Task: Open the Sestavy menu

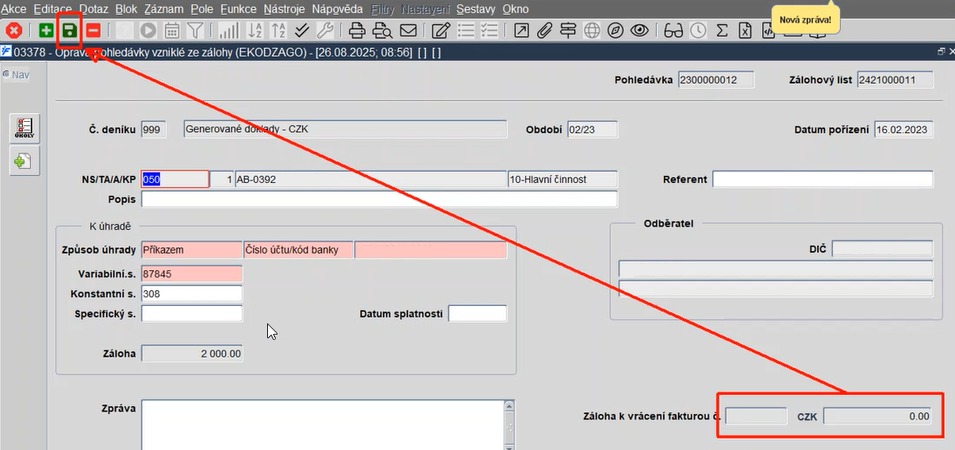Action: pos(476,9)
